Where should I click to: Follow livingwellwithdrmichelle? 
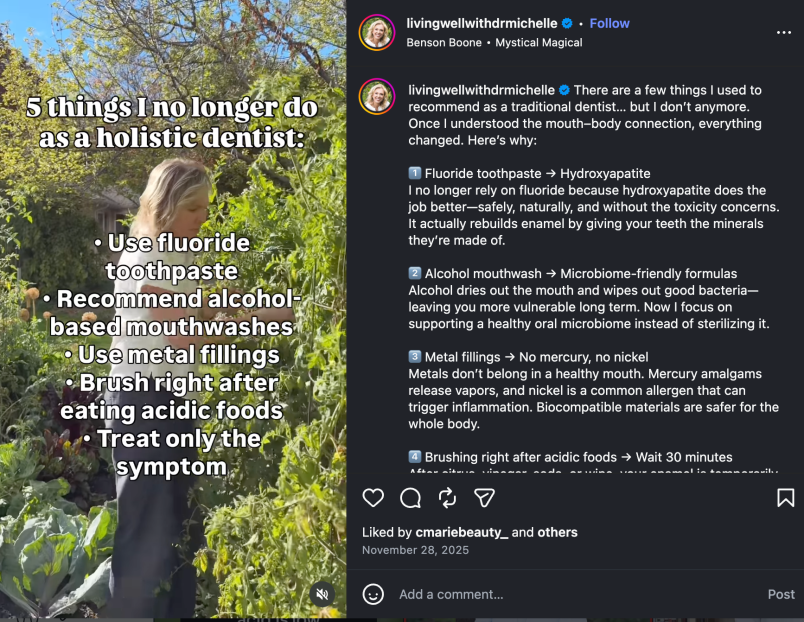(x=610, y=23)
